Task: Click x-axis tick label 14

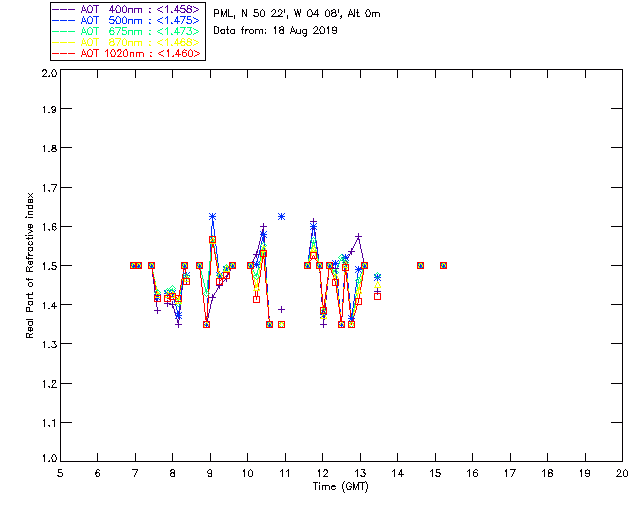Action: (x=398, y=473)
